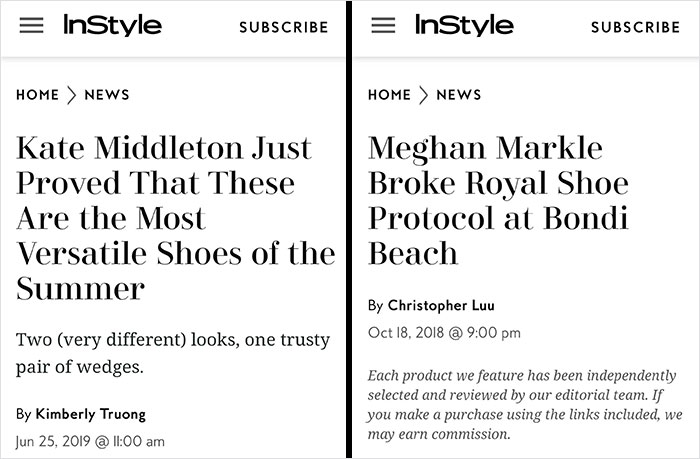
Task: Click InStyle logo above Meghan Markle article
Action: pos(463,25)
